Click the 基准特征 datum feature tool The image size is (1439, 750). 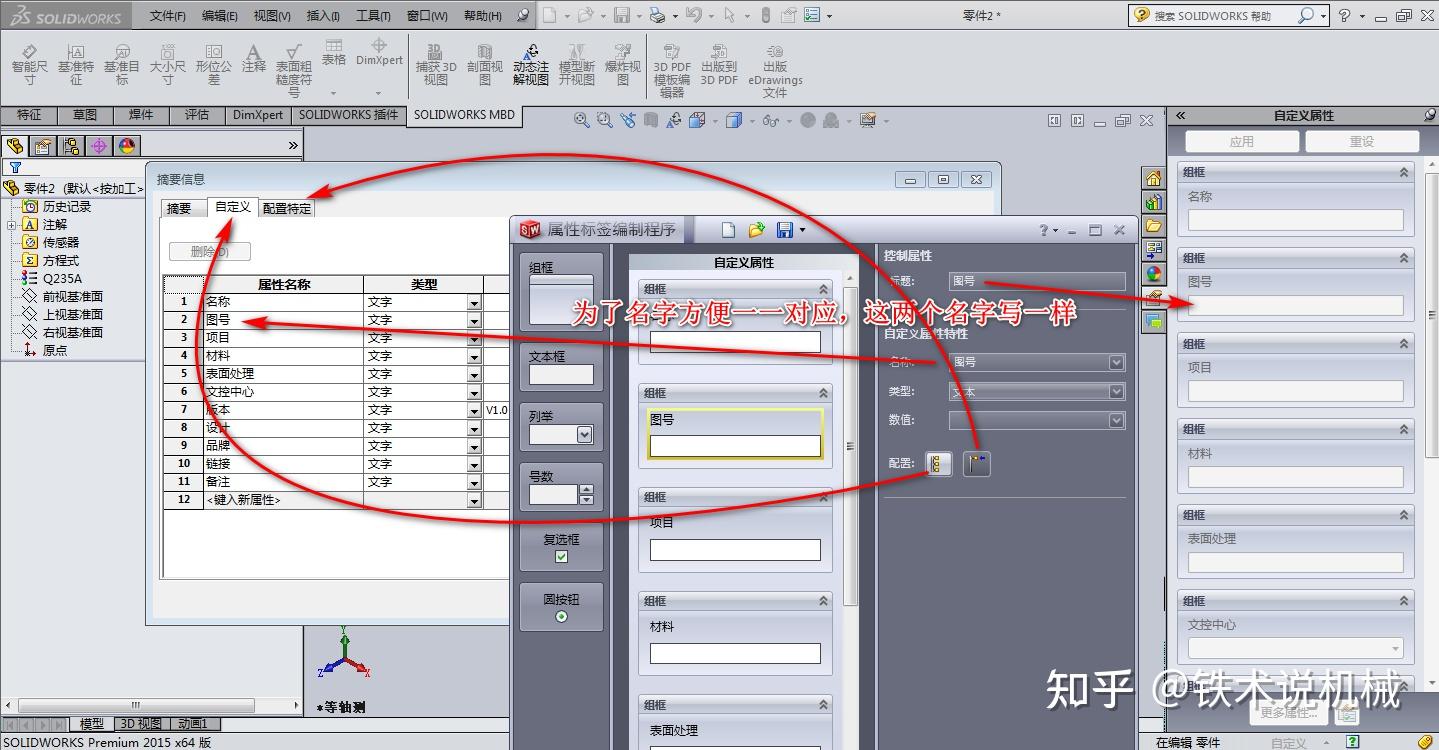click(76, 65)
